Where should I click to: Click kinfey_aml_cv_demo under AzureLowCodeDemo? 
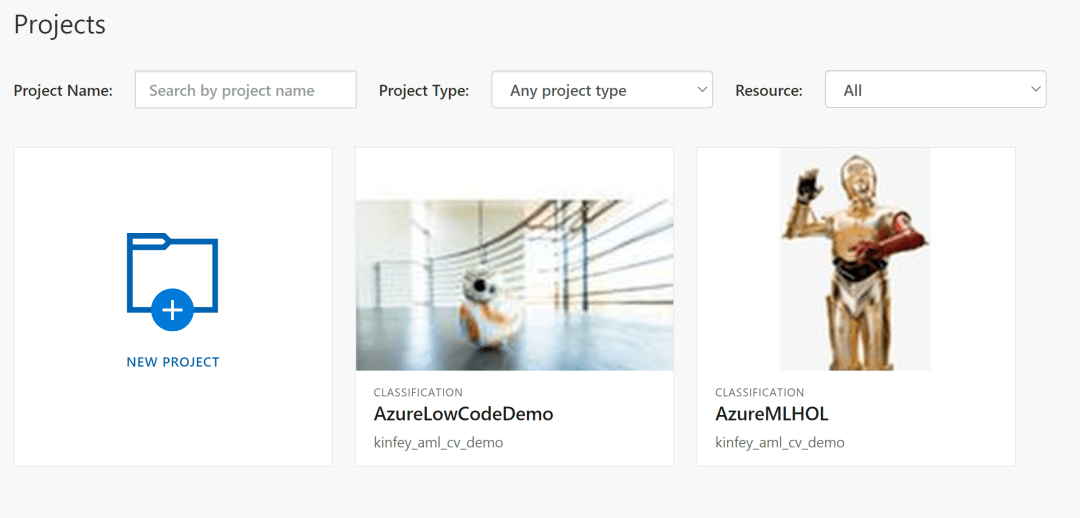[438, 442]
